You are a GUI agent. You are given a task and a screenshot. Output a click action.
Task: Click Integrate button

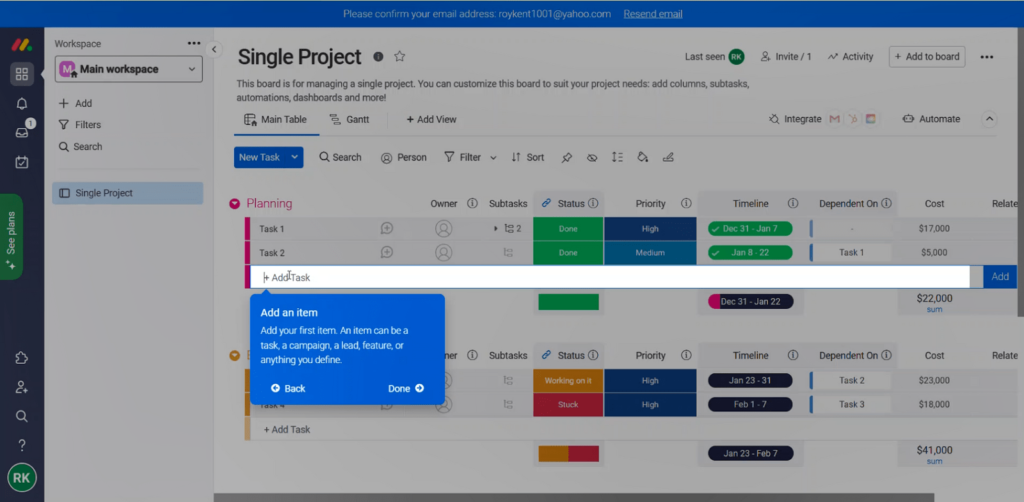[x=795, y=119]
